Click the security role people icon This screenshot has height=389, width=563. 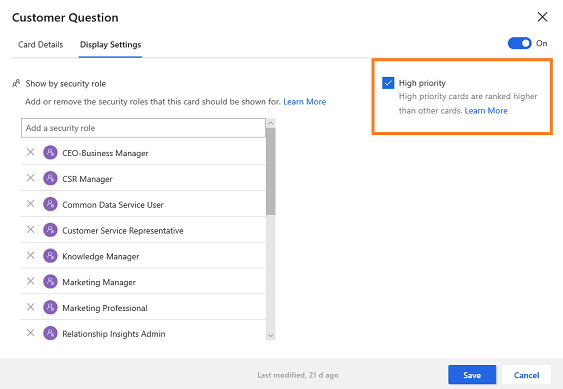[x=16, y=84]
